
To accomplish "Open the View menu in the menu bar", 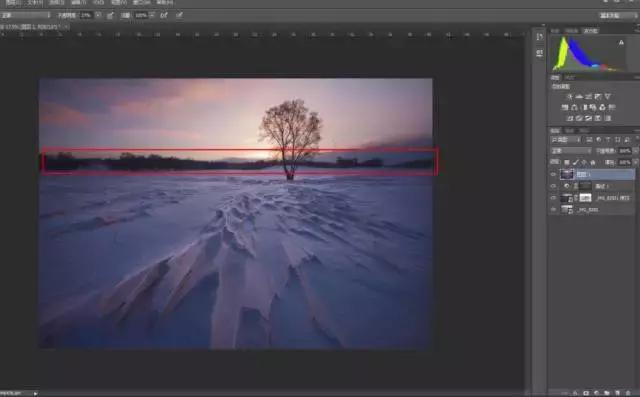I will tap(119, 2).
